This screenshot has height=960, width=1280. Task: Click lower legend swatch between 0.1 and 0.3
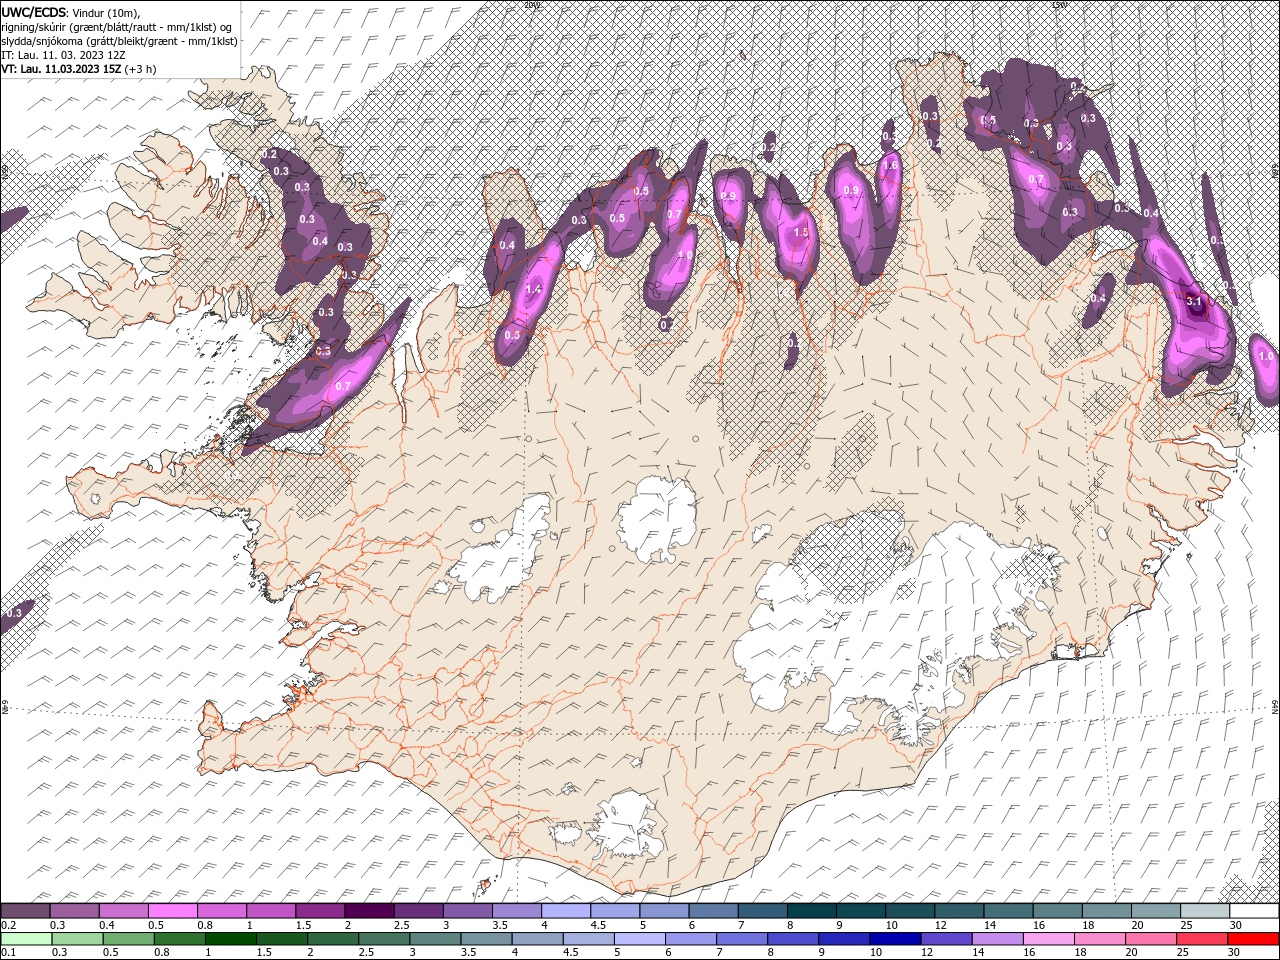coord(26,938)
